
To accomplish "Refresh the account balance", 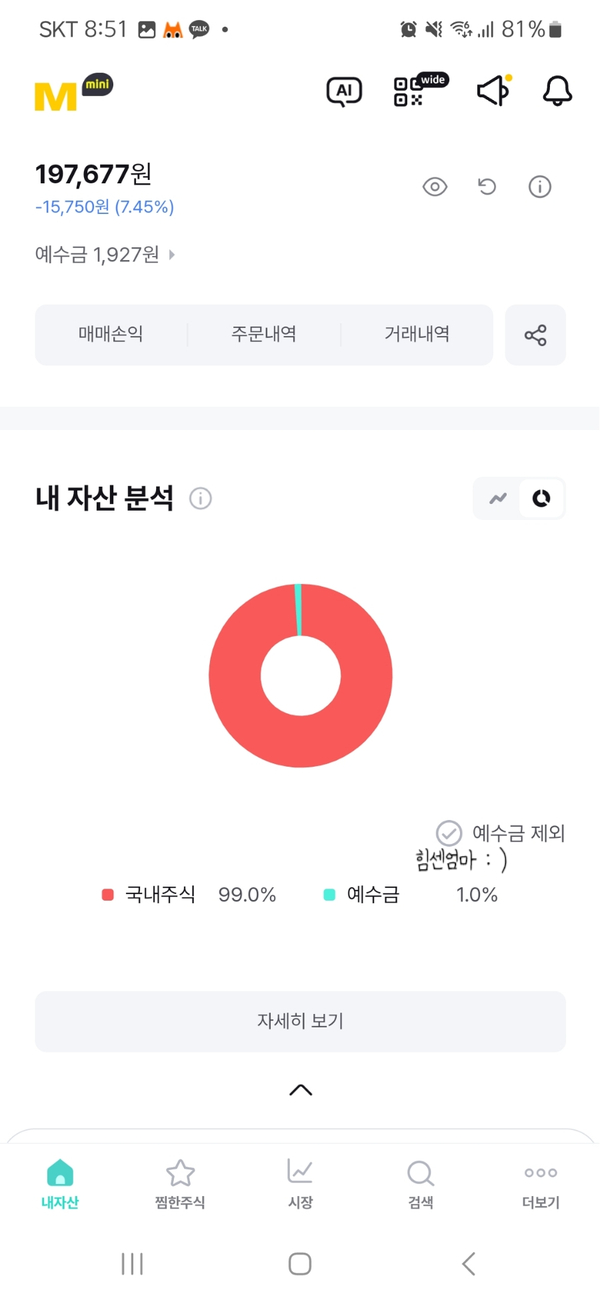I will pos(487,186).
